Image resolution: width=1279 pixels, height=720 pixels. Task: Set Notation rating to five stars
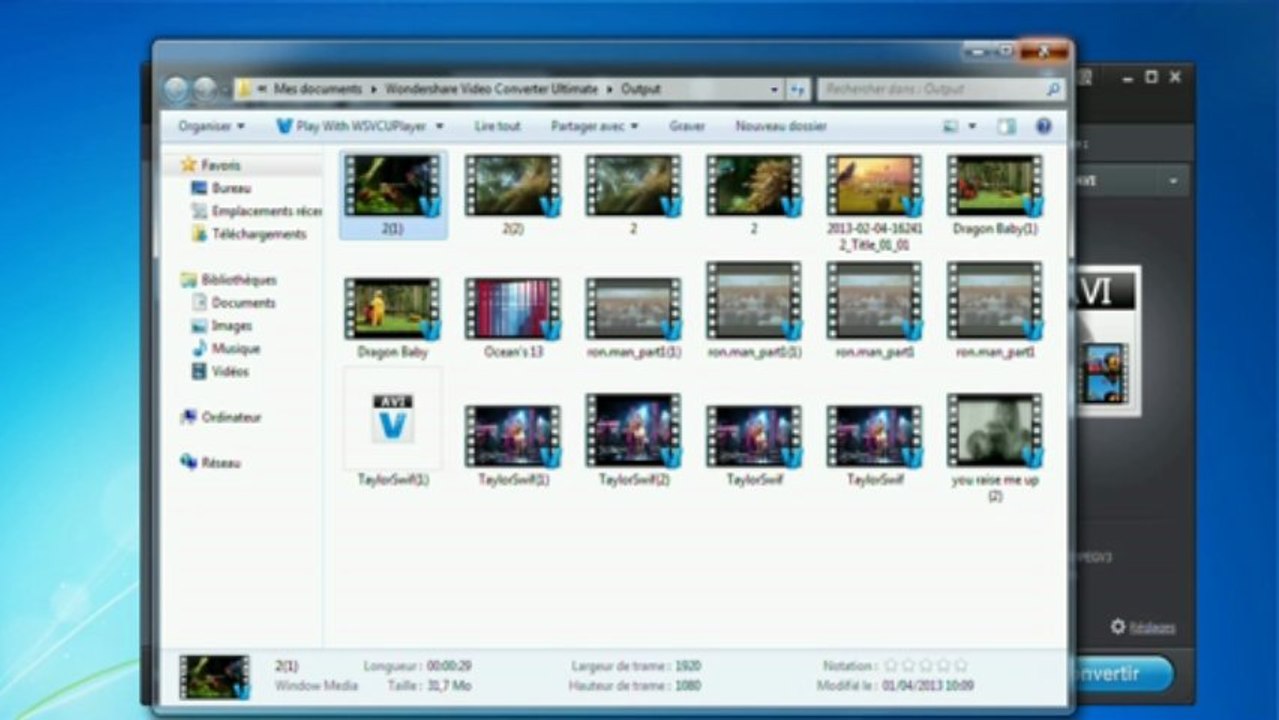960,665
